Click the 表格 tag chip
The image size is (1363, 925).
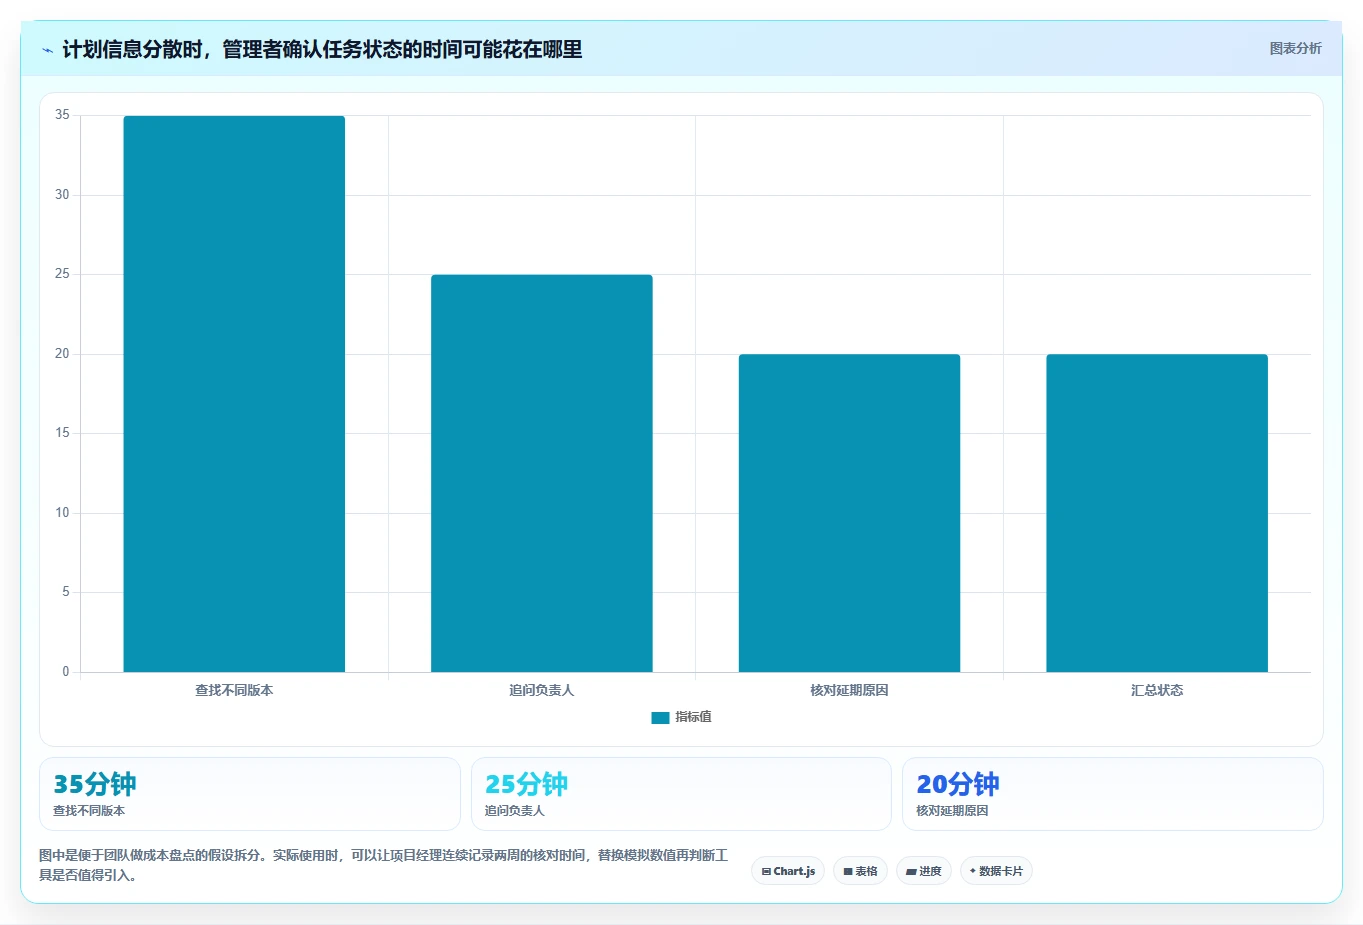coord(860,871)
